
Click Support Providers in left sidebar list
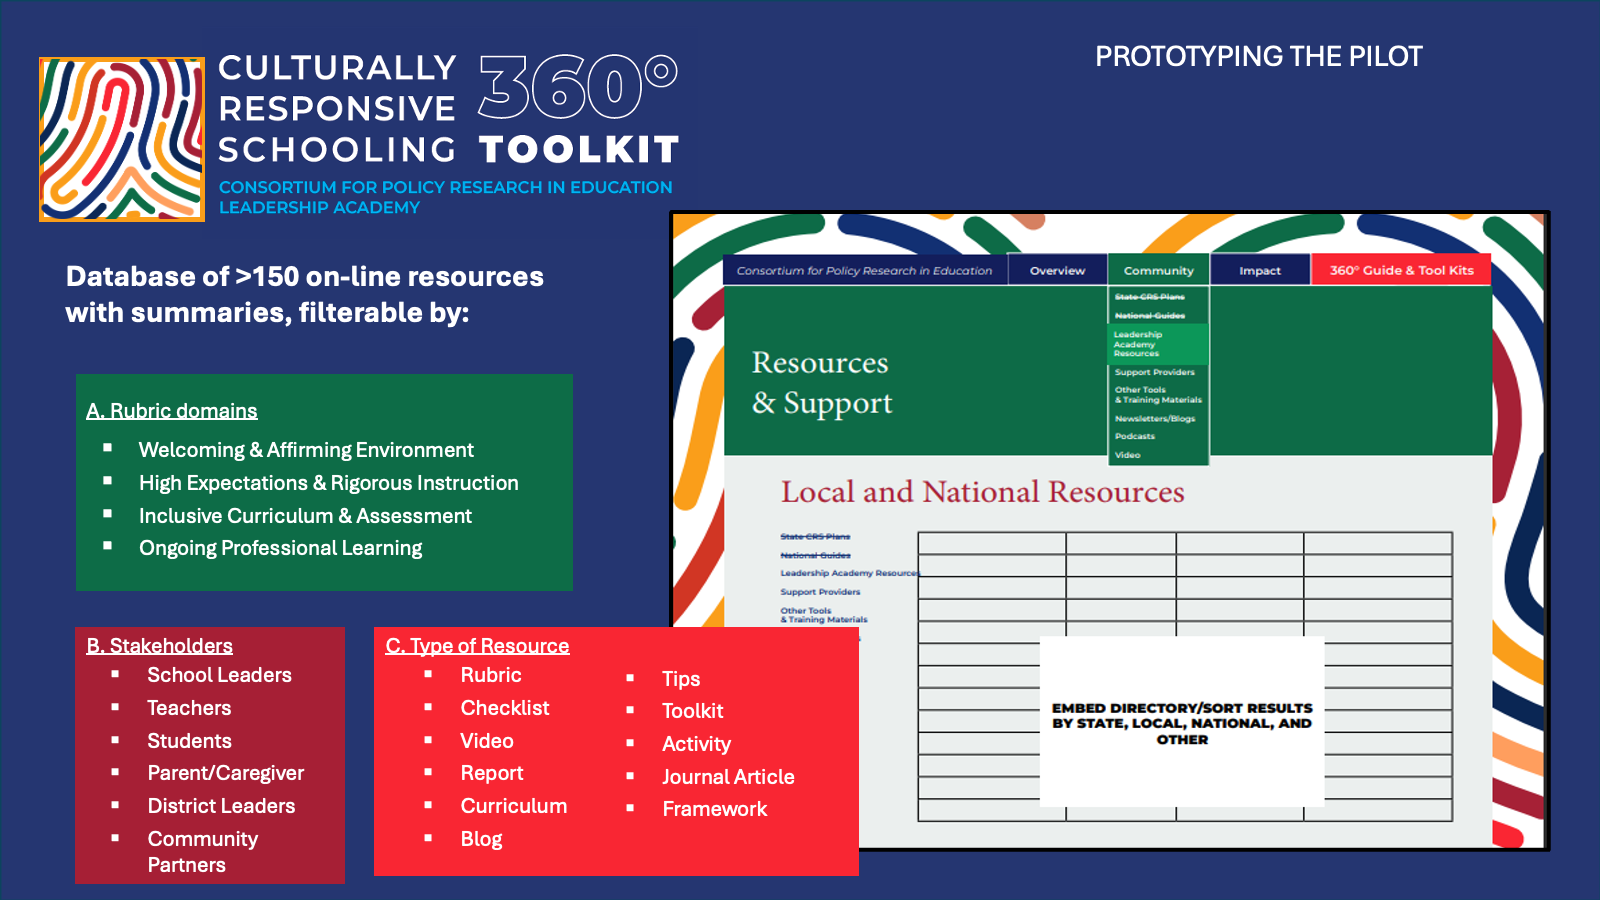click(820, 592)
